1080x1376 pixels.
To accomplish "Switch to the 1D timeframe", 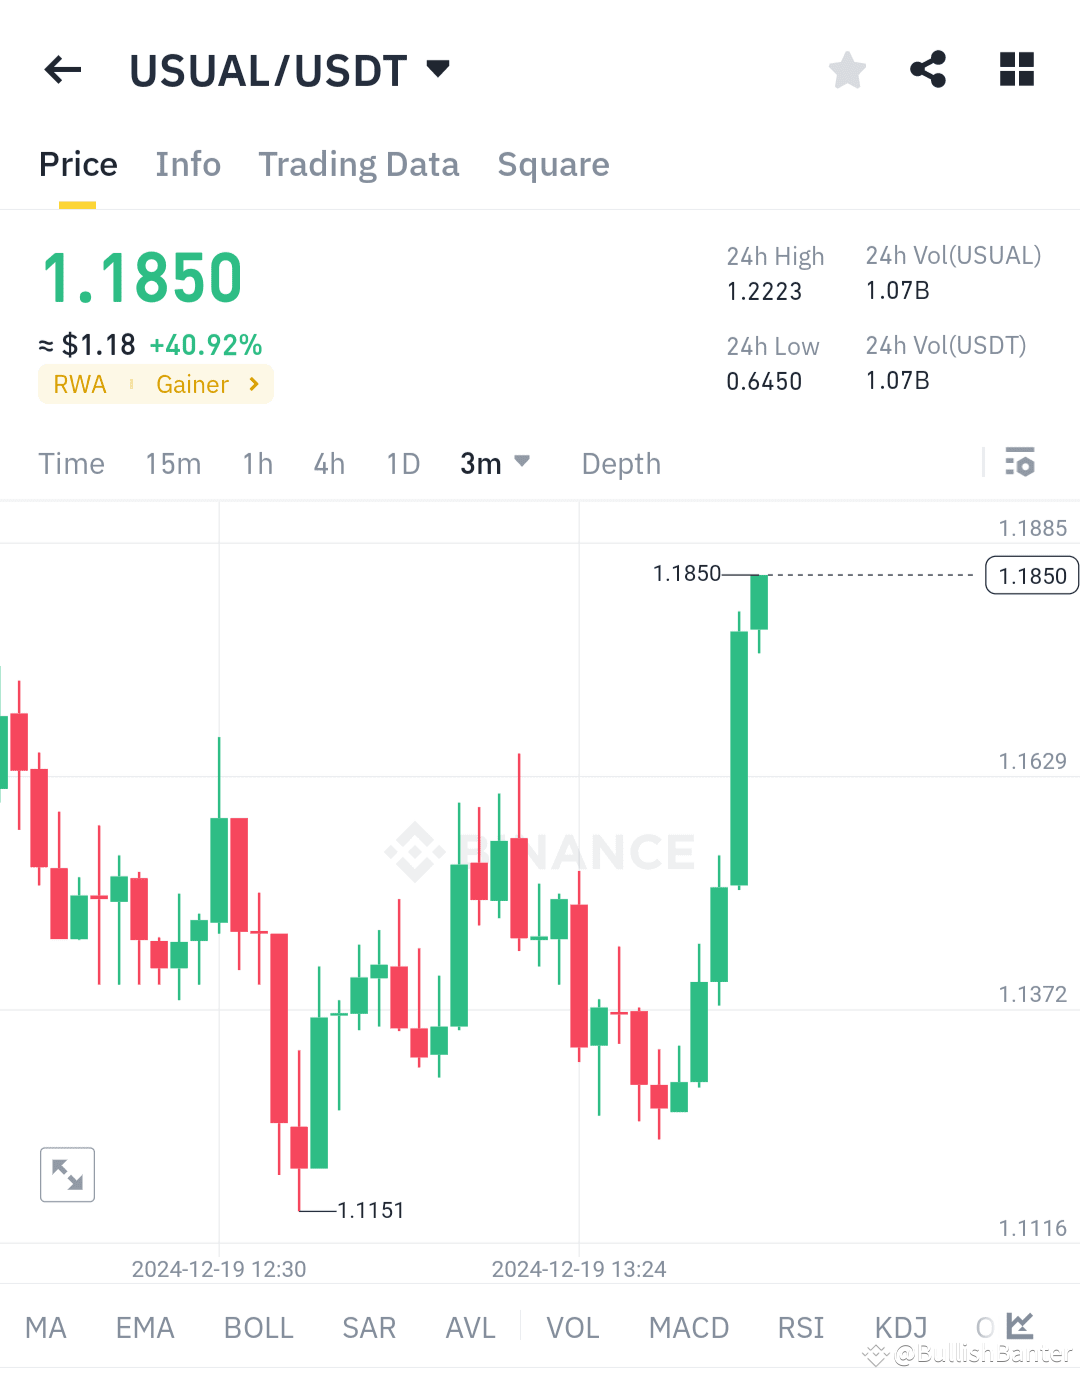I will [402, 463].
